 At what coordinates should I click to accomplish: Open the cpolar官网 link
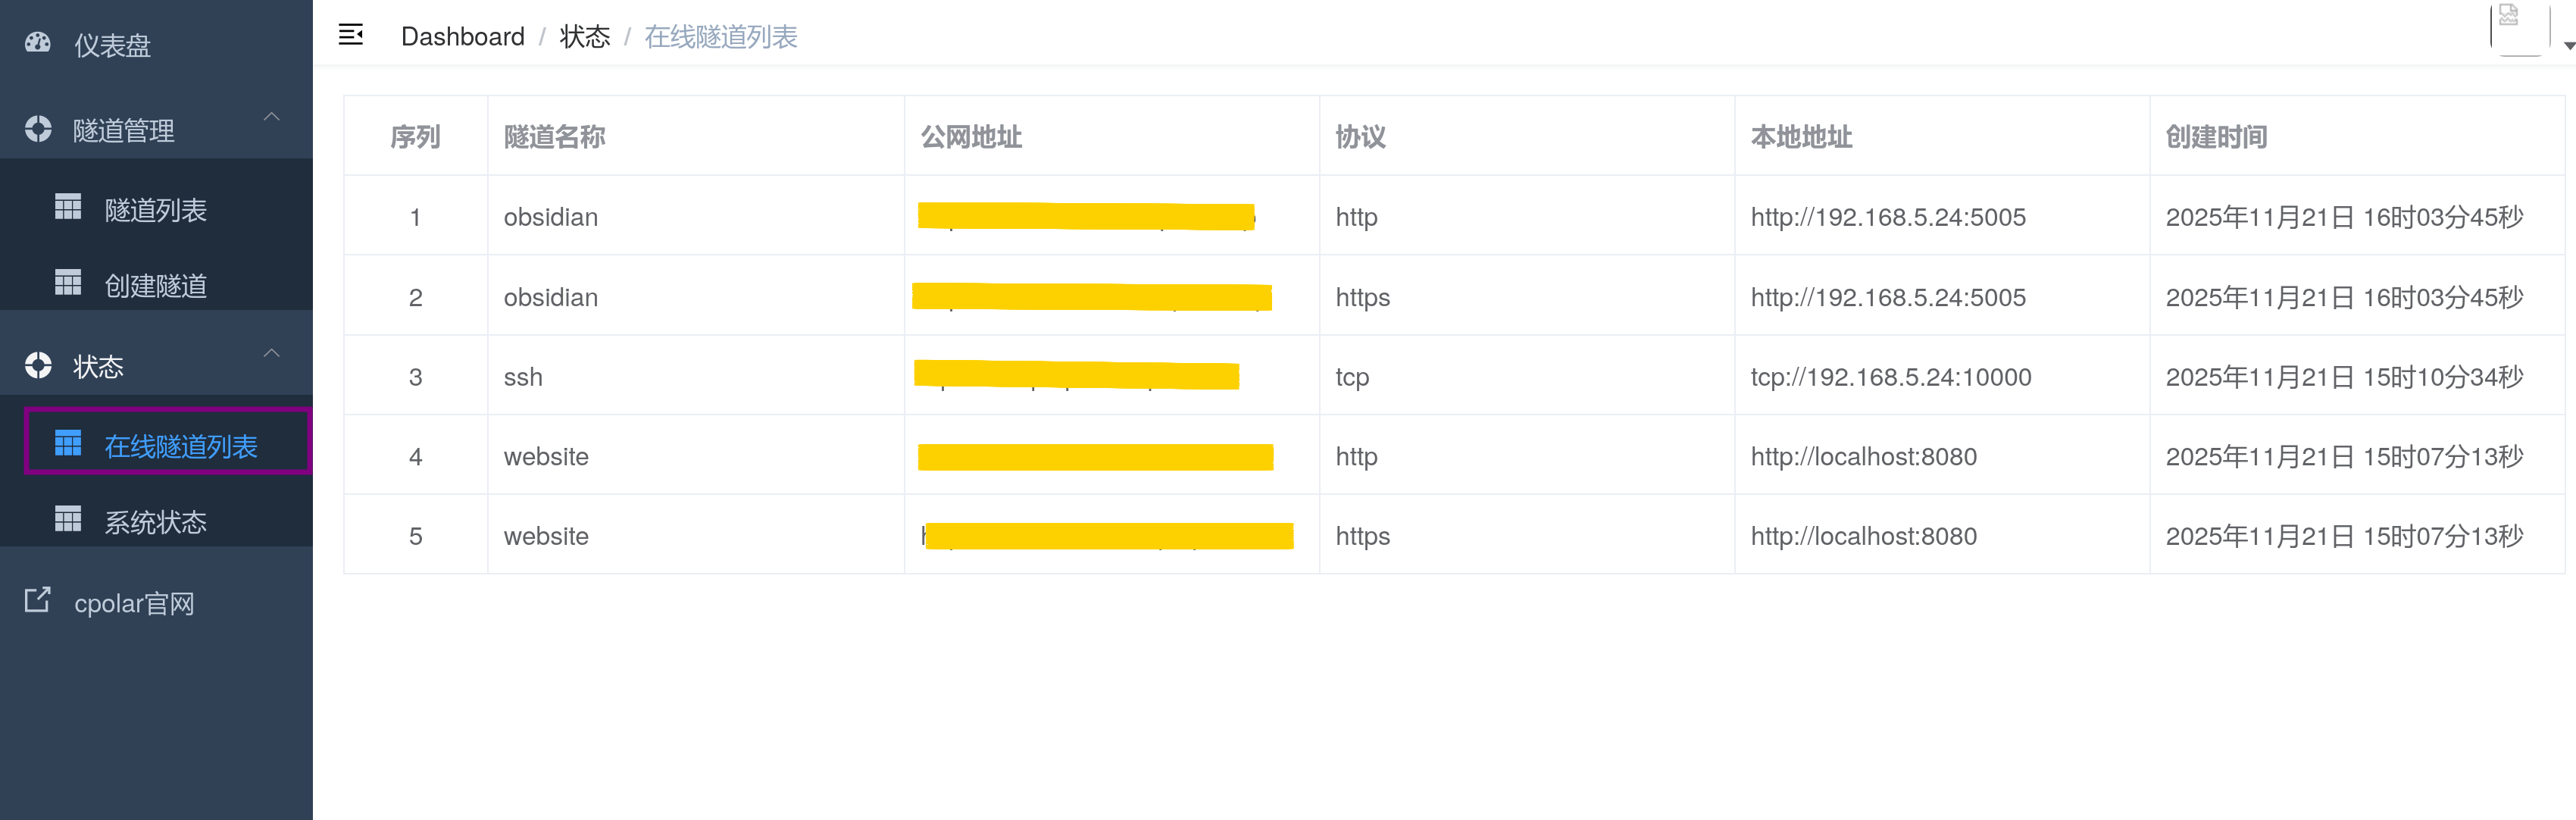[134, 603]
